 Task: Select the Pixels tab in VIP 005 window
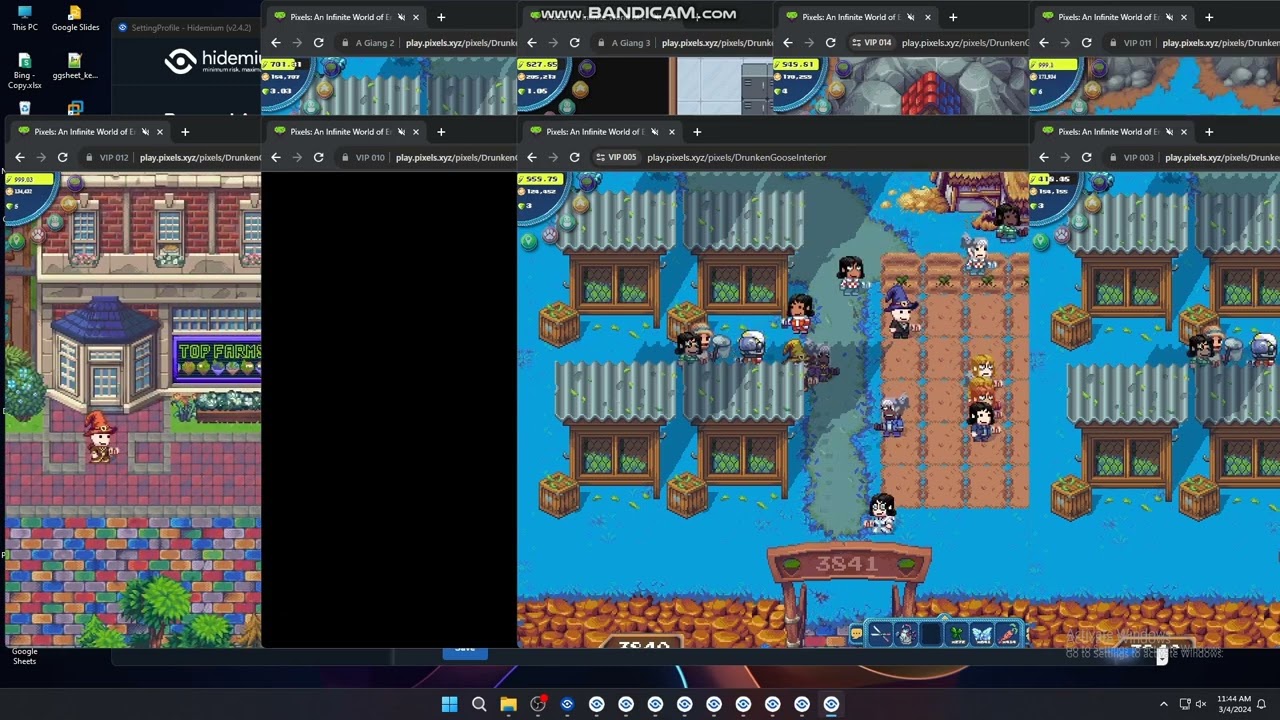pyautogui.click(x=600, y=131)
